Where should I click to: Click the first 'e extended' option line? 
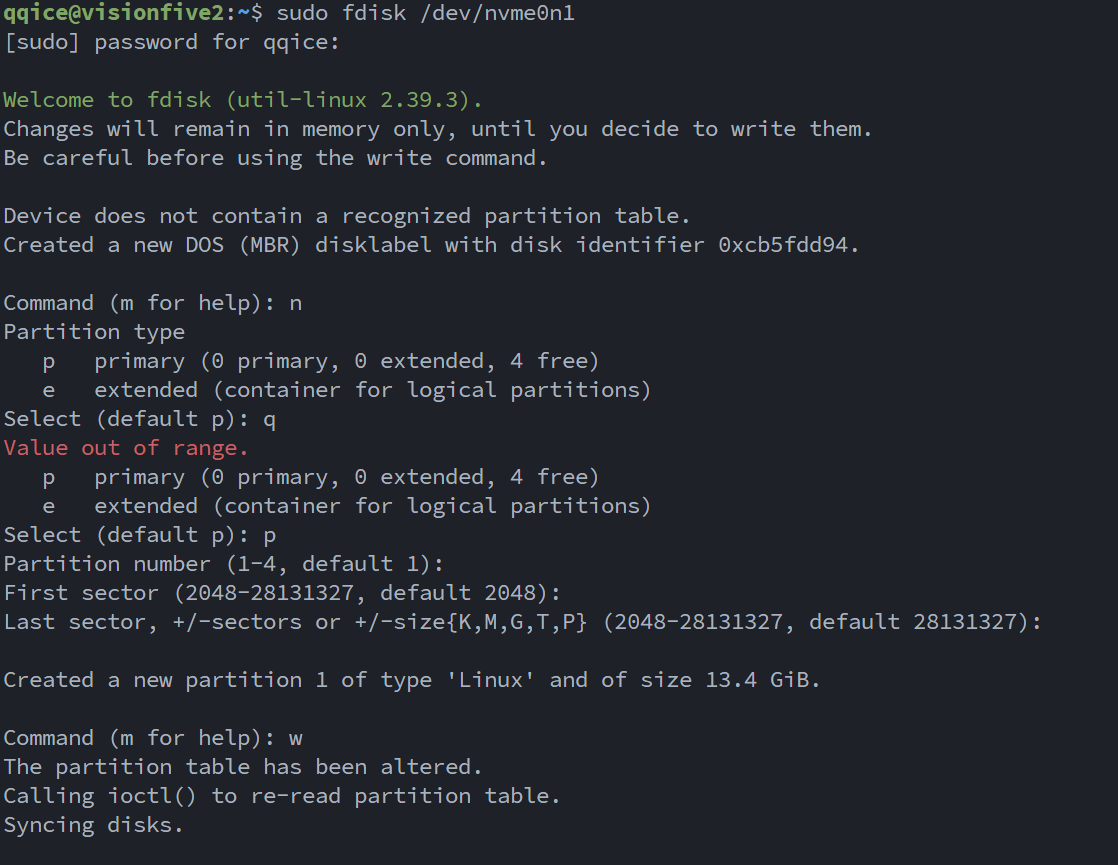point(346,390)
